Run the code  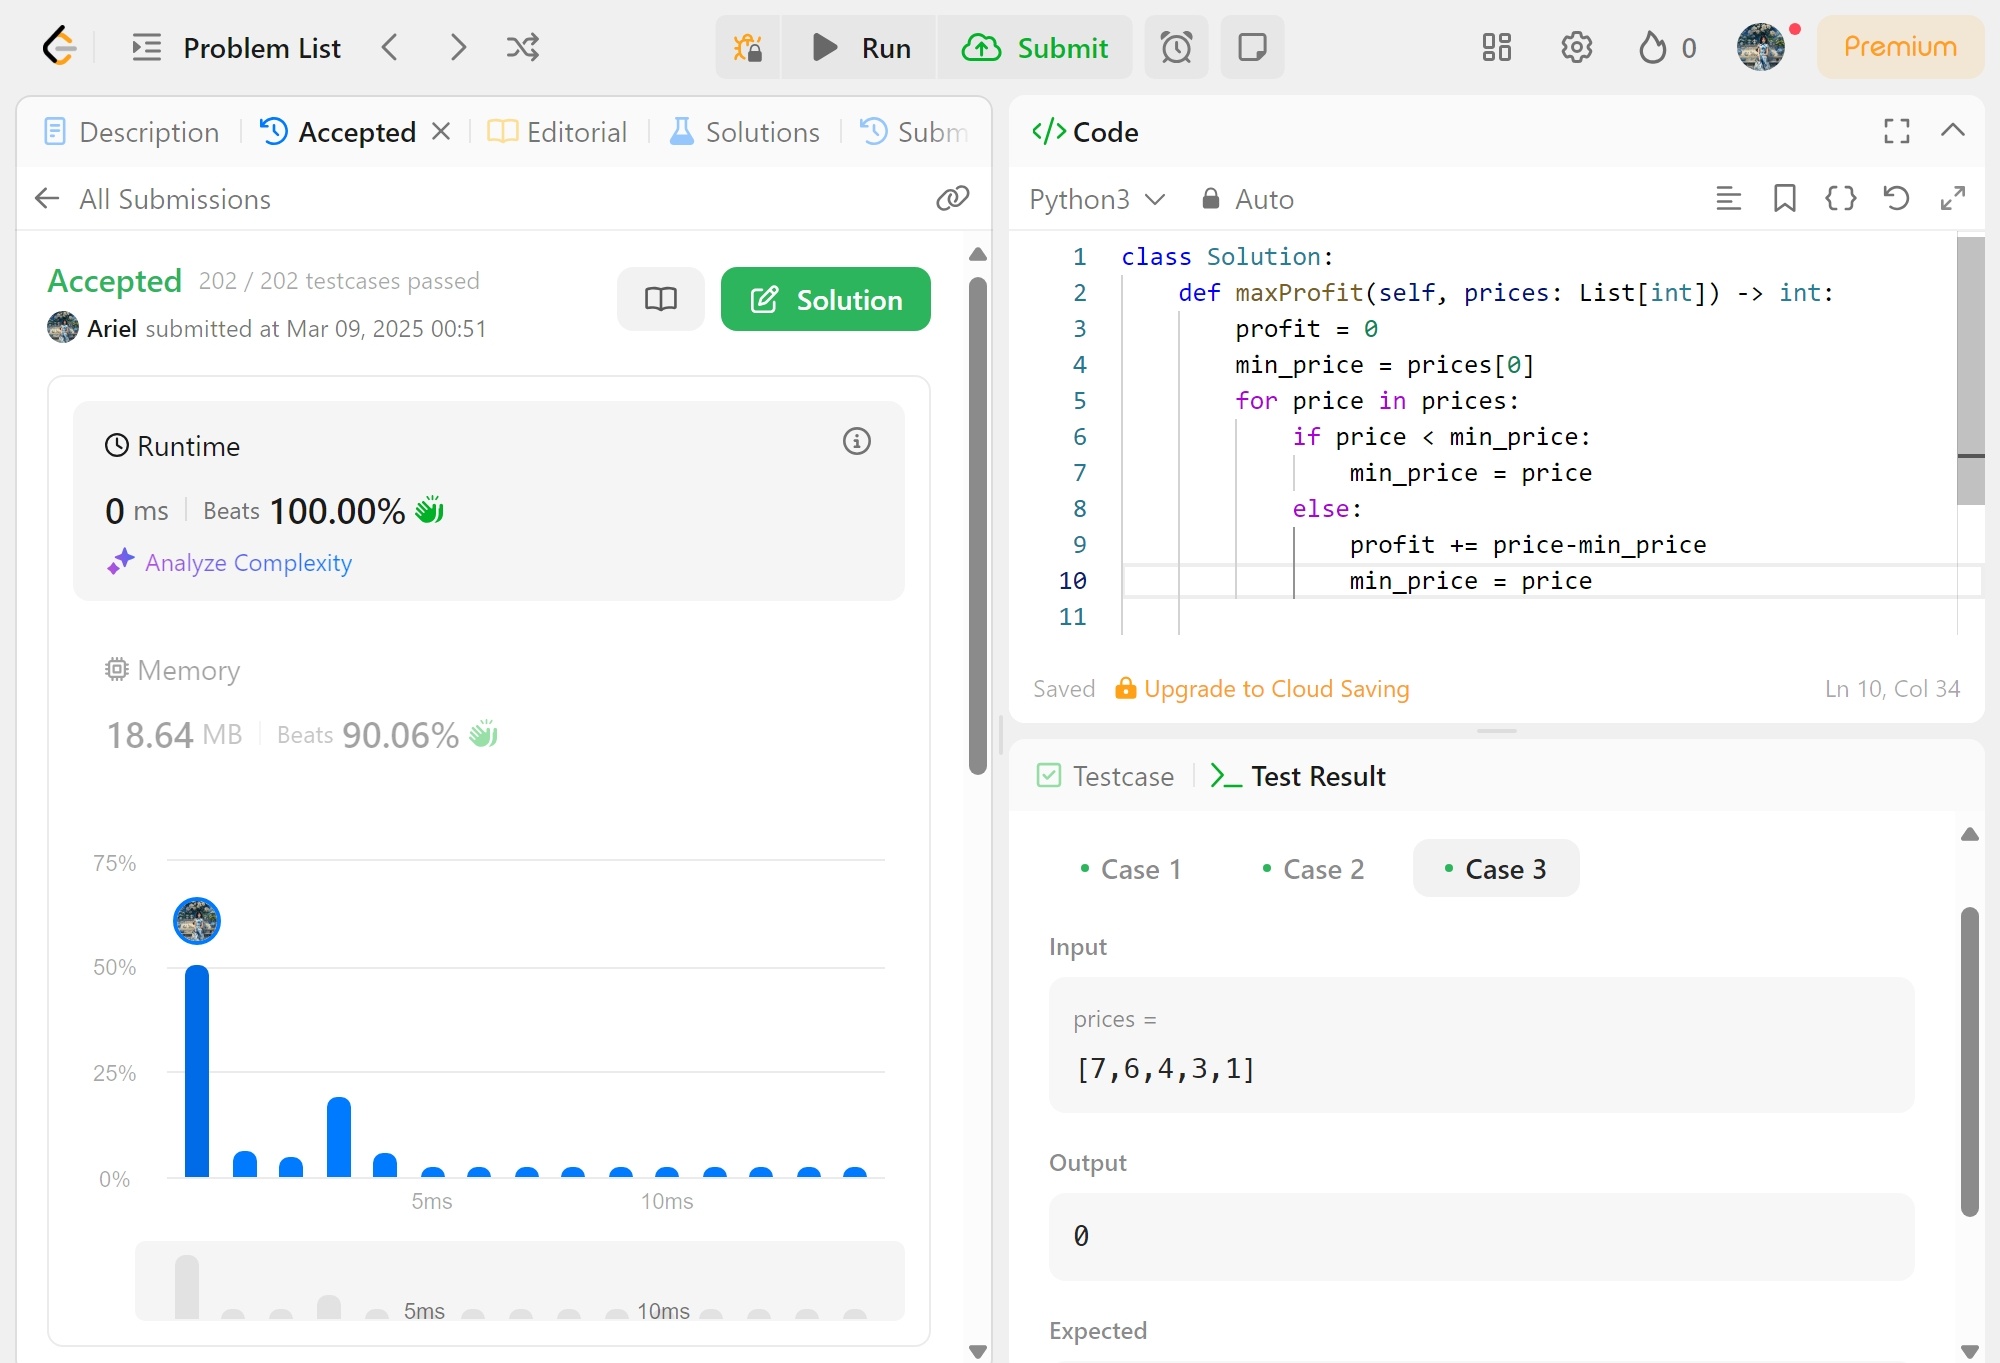(x=861, y=47)
